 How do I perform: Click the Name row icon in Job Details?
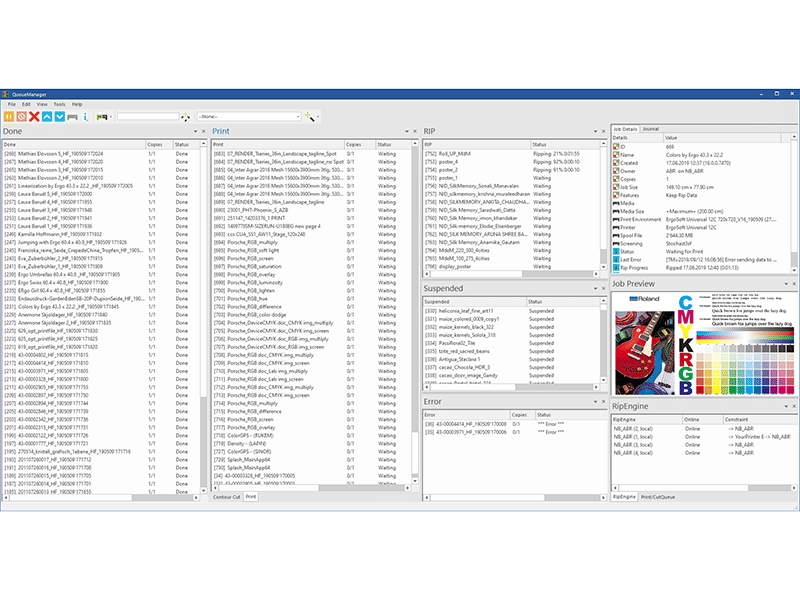click(x=616, y=155)
